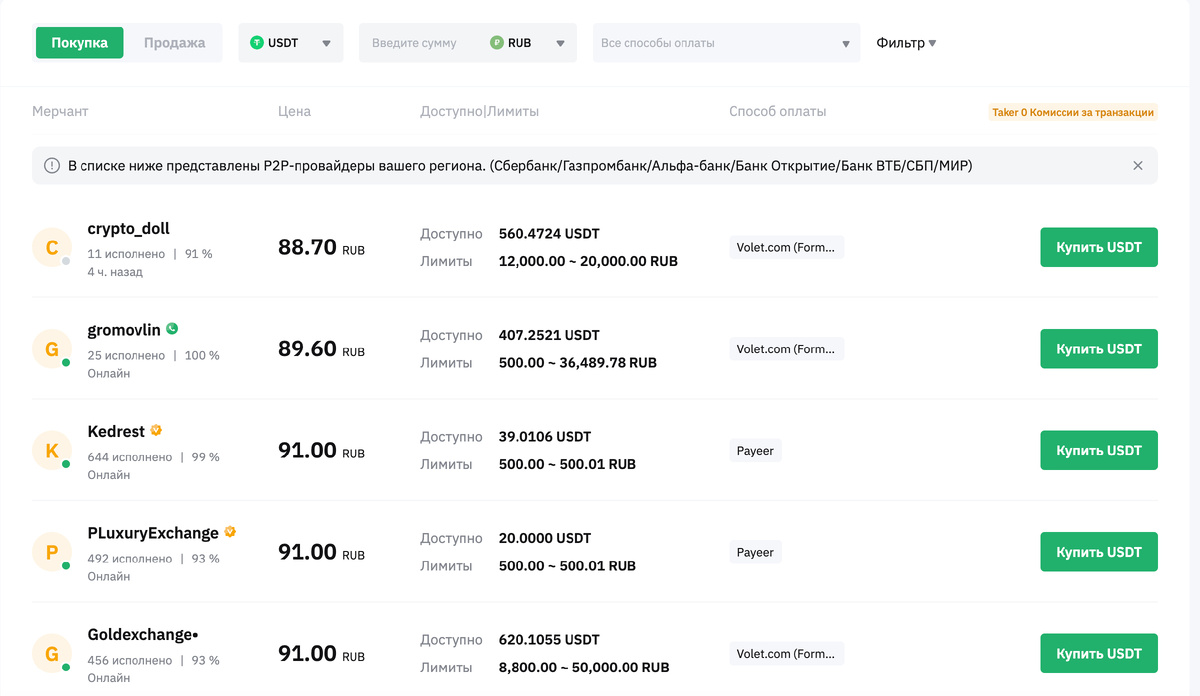Viewport: 1200px width, 696px height.
Task: Open the Фильтр options
Action: tap(906, 43)
